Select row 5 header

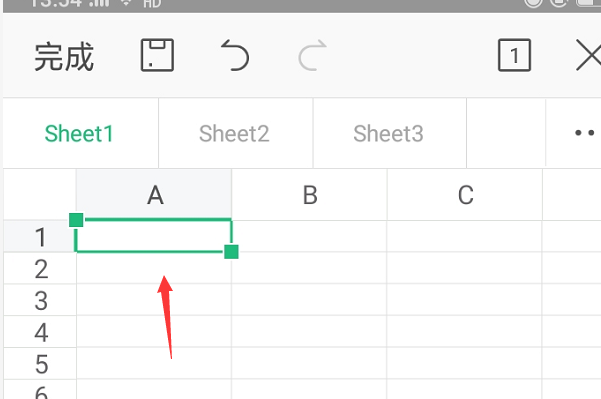[x=40, y=364]
